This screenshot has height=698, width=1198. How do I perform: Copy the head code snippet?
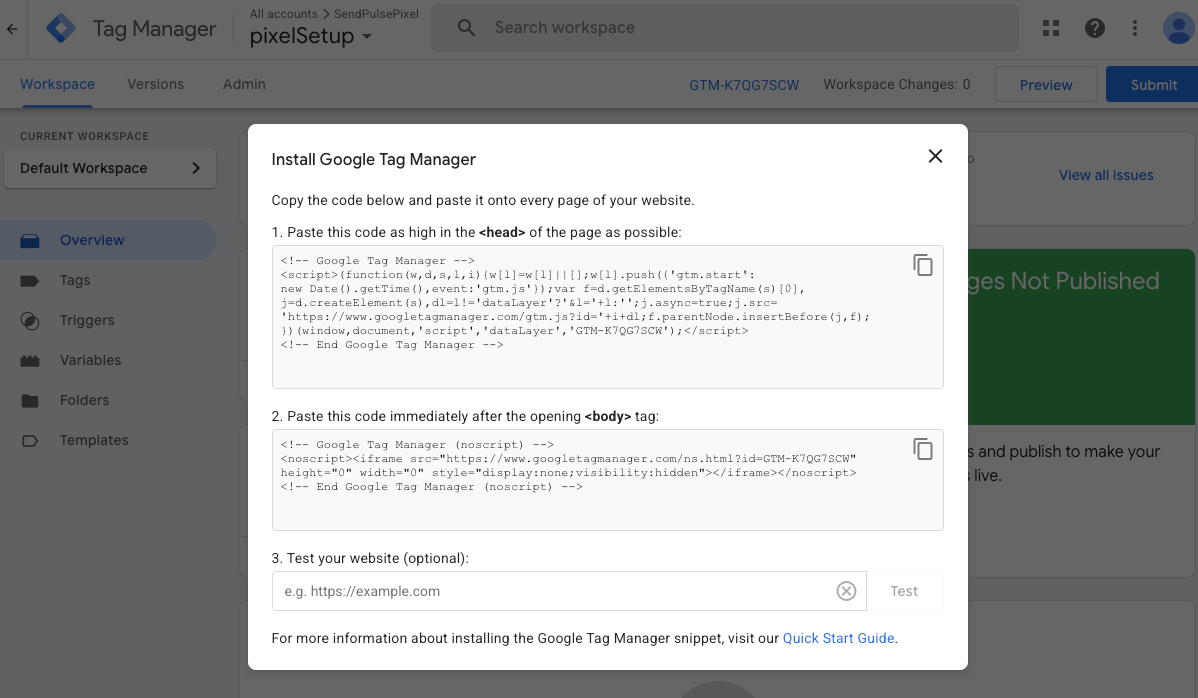tap(923, 265)
